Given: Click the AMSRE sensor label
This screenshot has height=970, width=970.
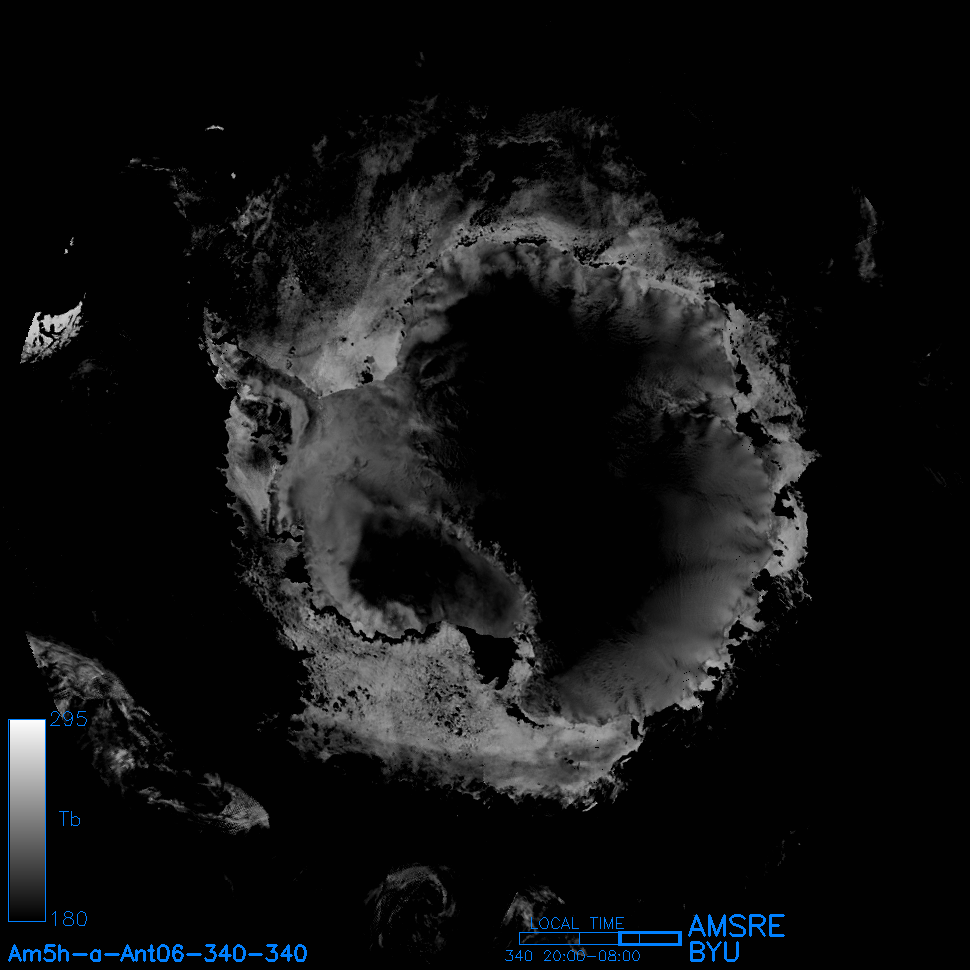Looking at the screenshot, I should 736,926.
